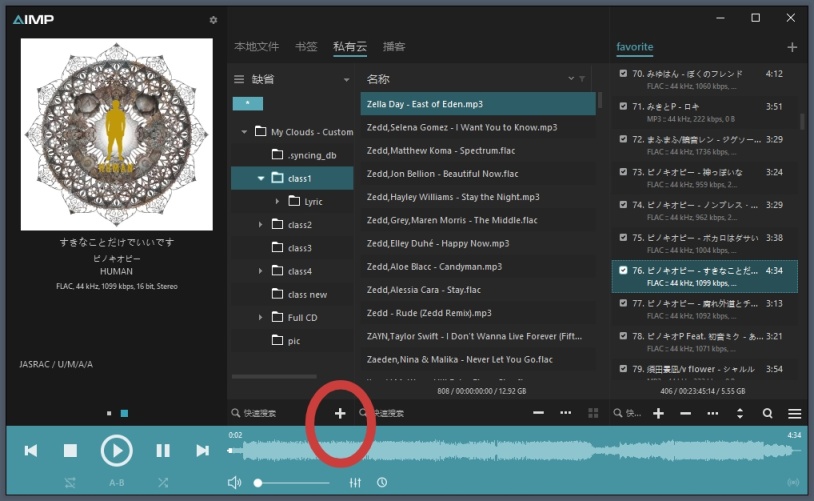814x501 pixels.
Task: Uncheck track 71 みきとP checkbox
Action: tap(623, 106)
